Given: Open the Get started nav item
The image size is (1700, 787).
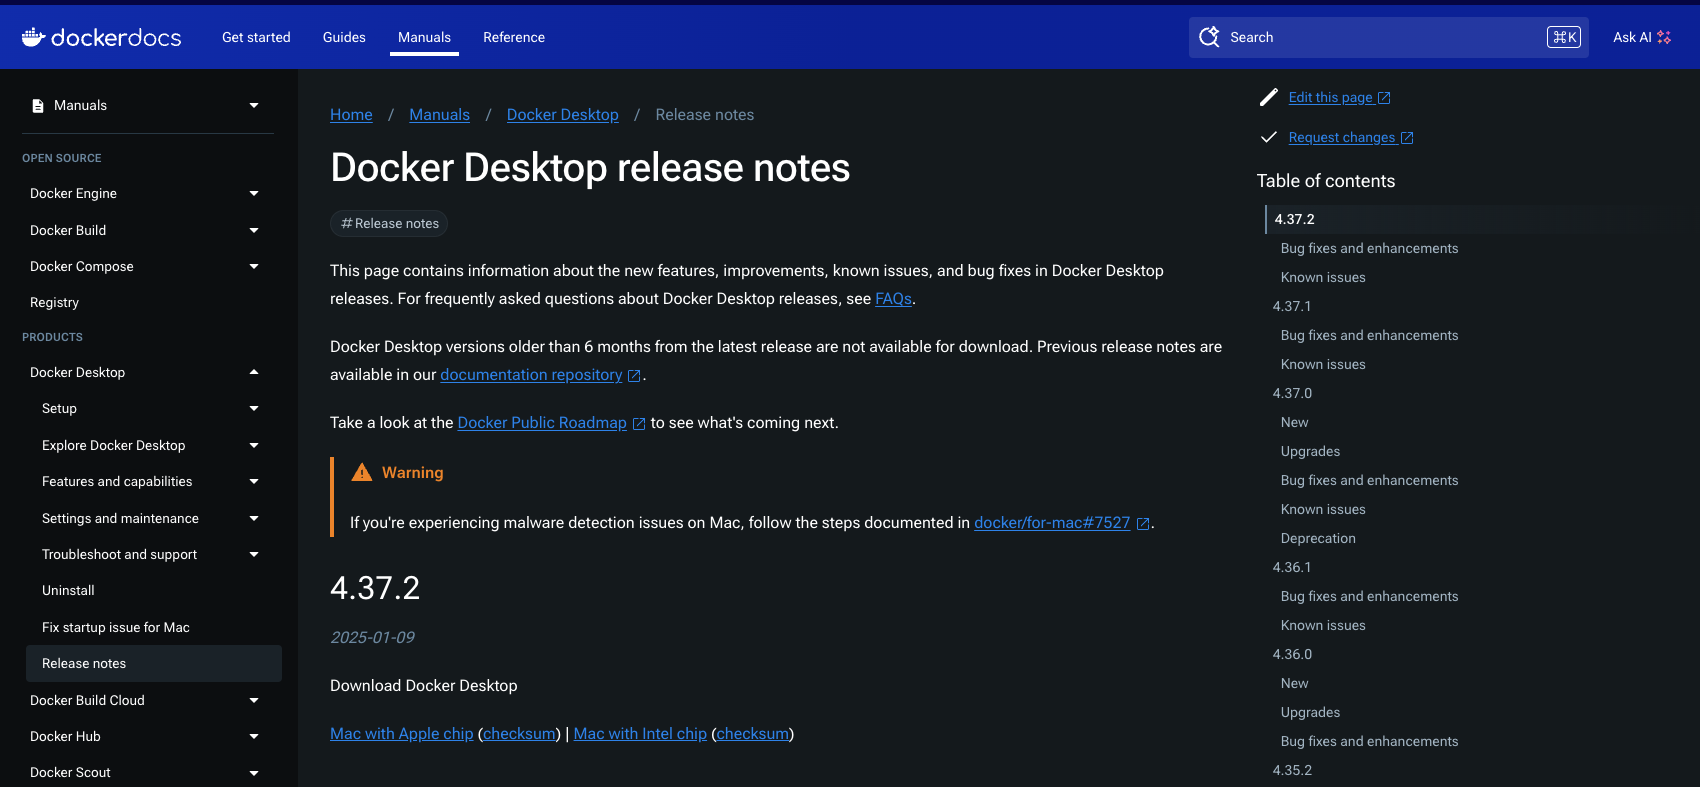Looking at the screenshot, I should (x=256, y=37).
